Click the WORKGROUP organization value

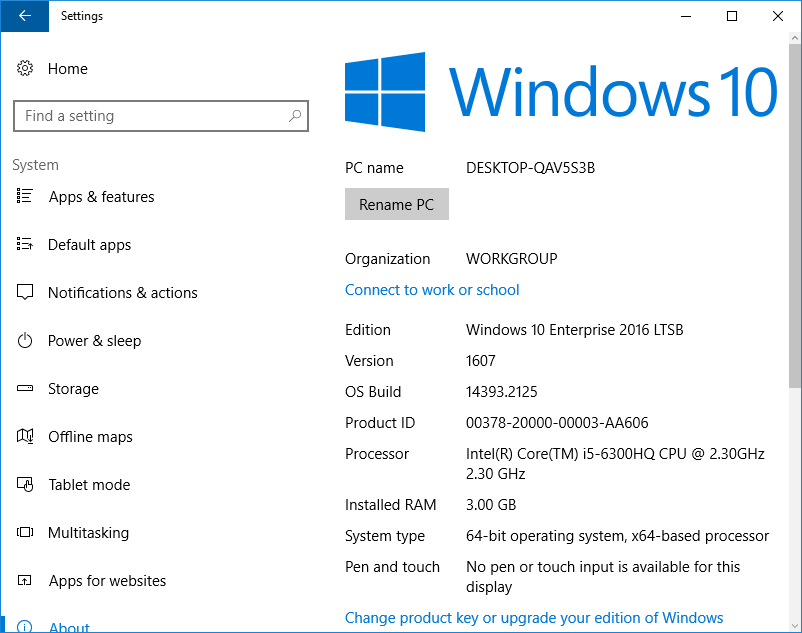pos(511,259)
